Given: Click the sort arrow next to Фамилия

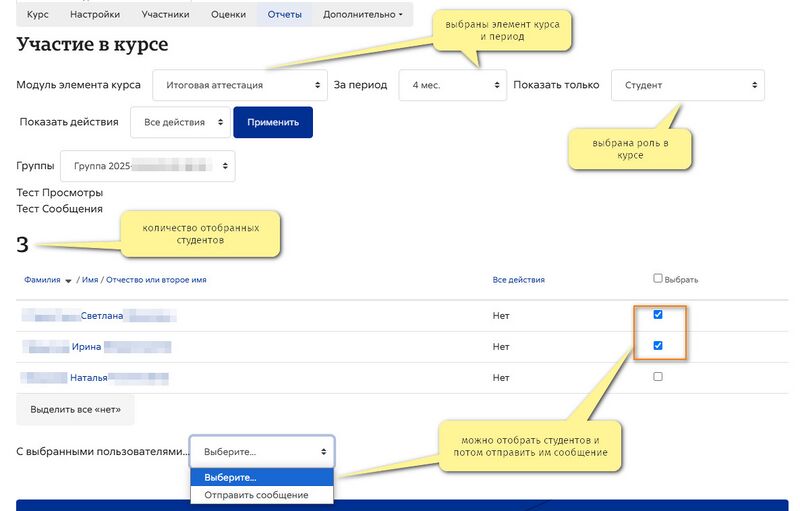Looking at the screenshot, I should (x=68, y=280).
